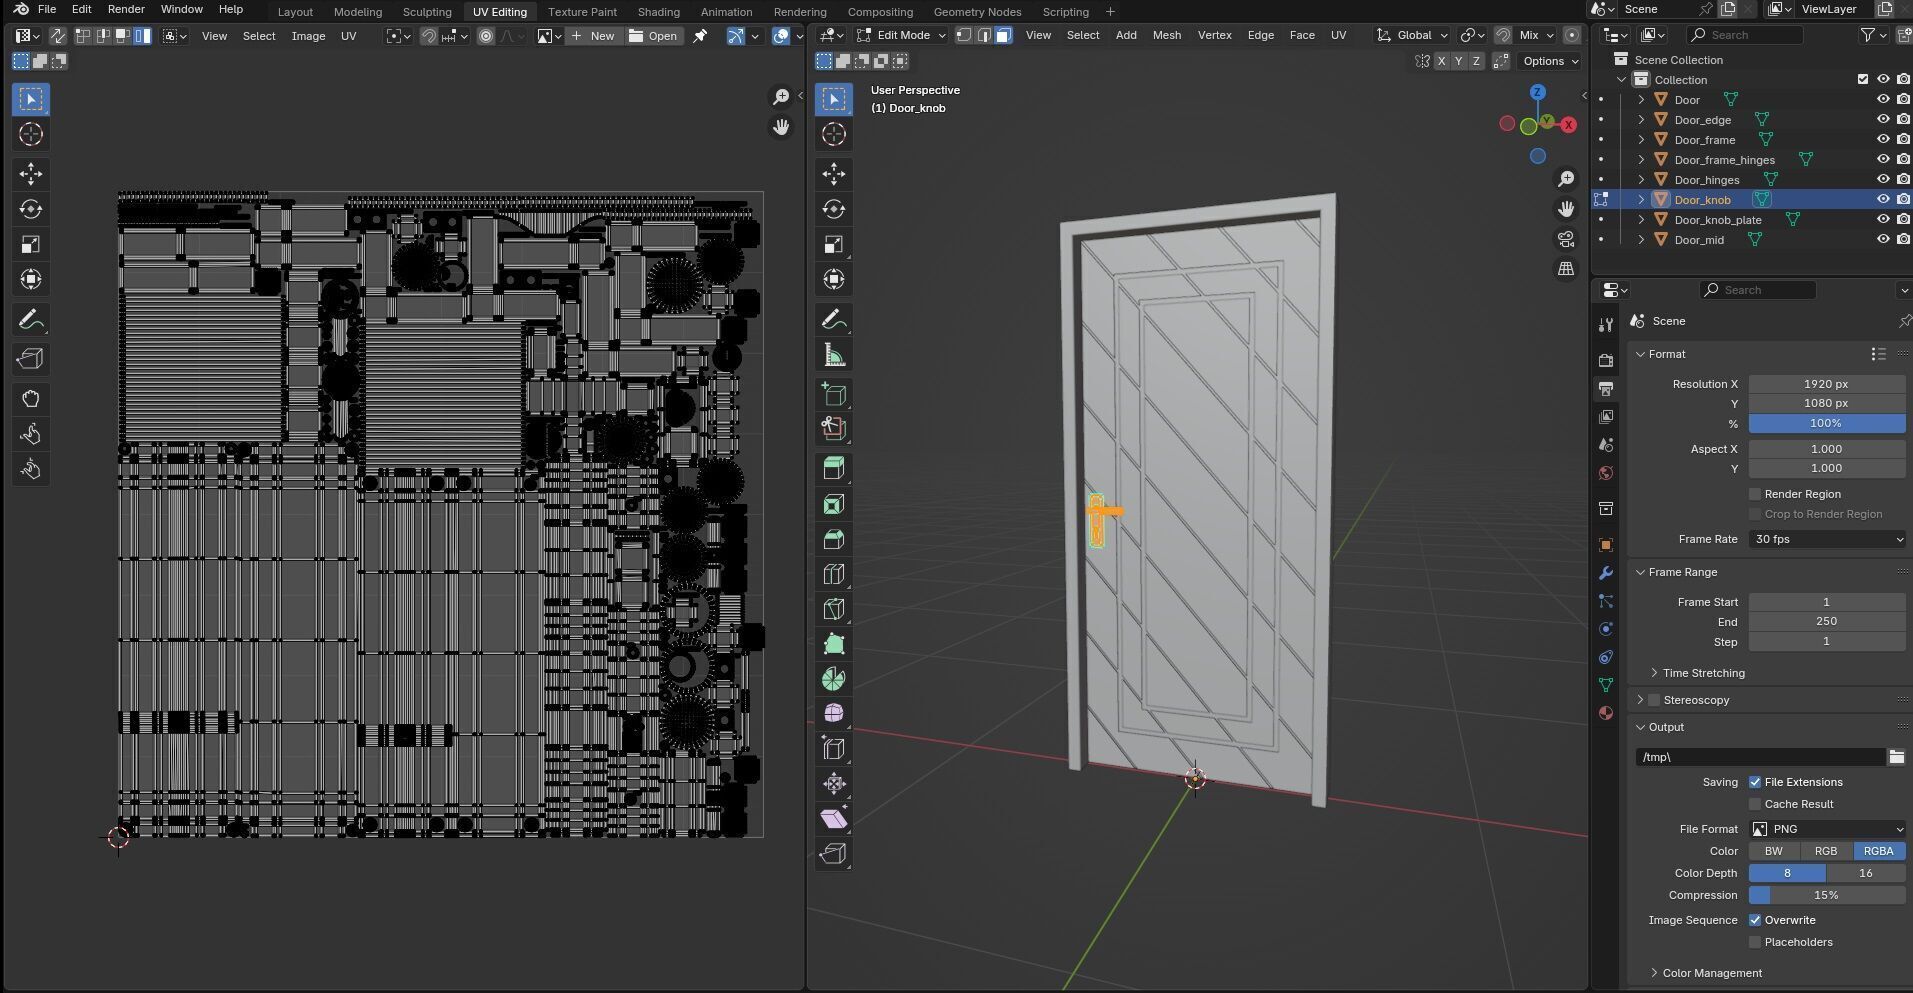Open the Mesh menu in the 3D viewport
The height and width of the screenshot is (993, 1913).
pyautogui.click(x=1166, y=35)
